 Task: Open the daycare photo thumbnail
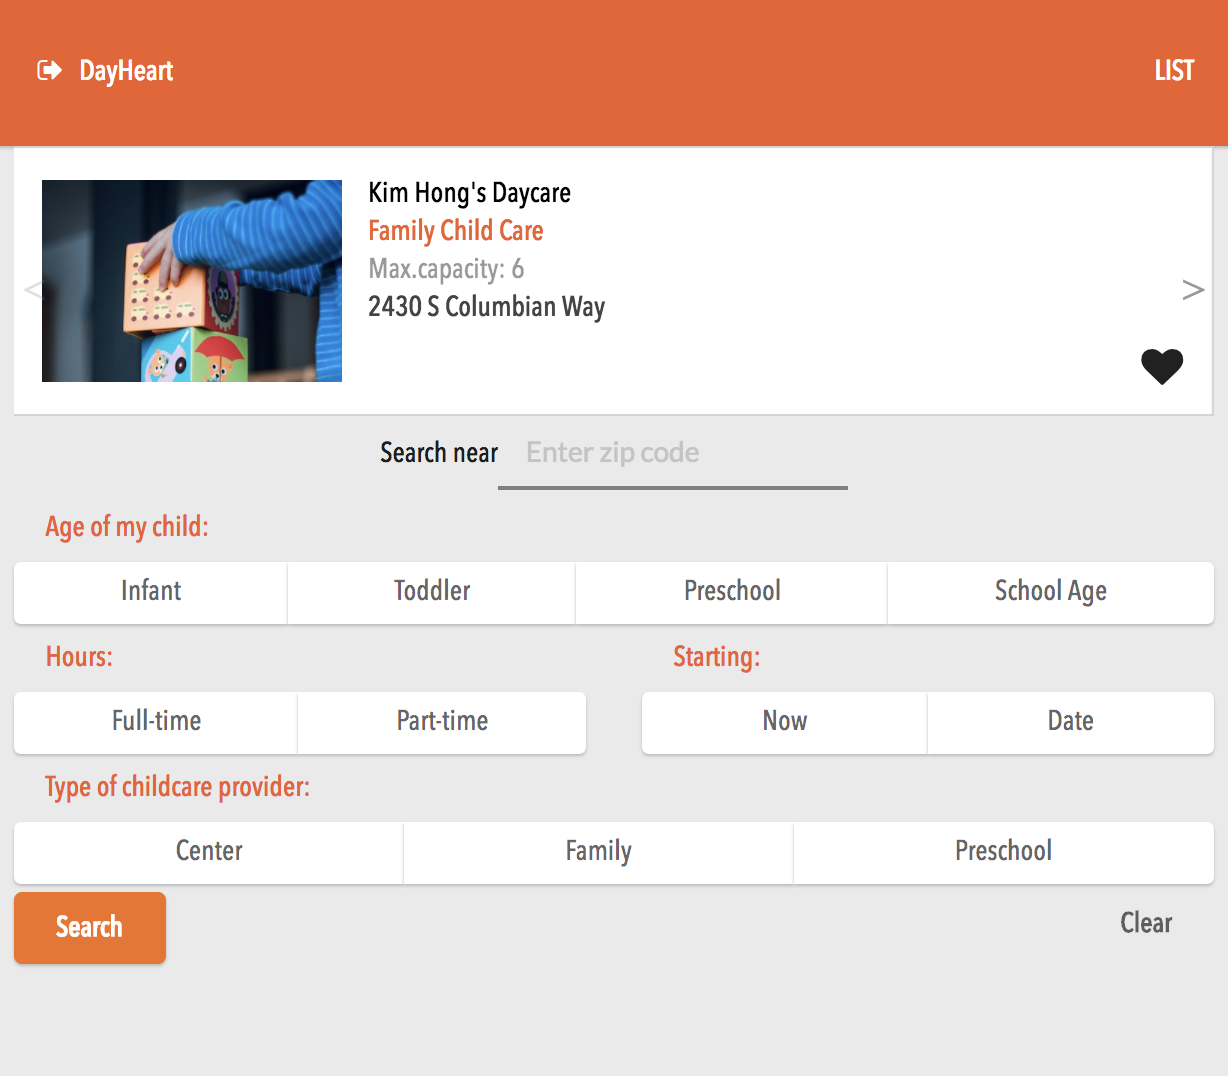pyautogui.click(x=192, y=281)
